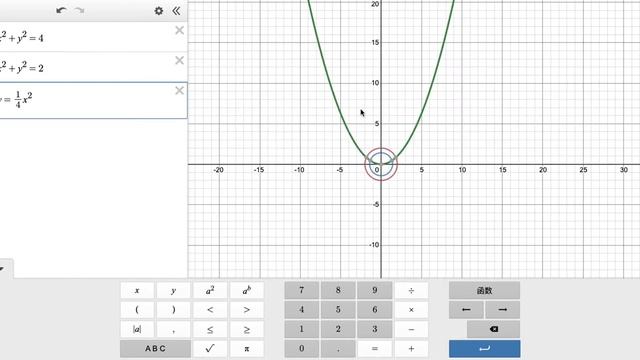Insert a comma from the keypad
The height and width of the screenshot is (360, 640).
click(173, 329)
